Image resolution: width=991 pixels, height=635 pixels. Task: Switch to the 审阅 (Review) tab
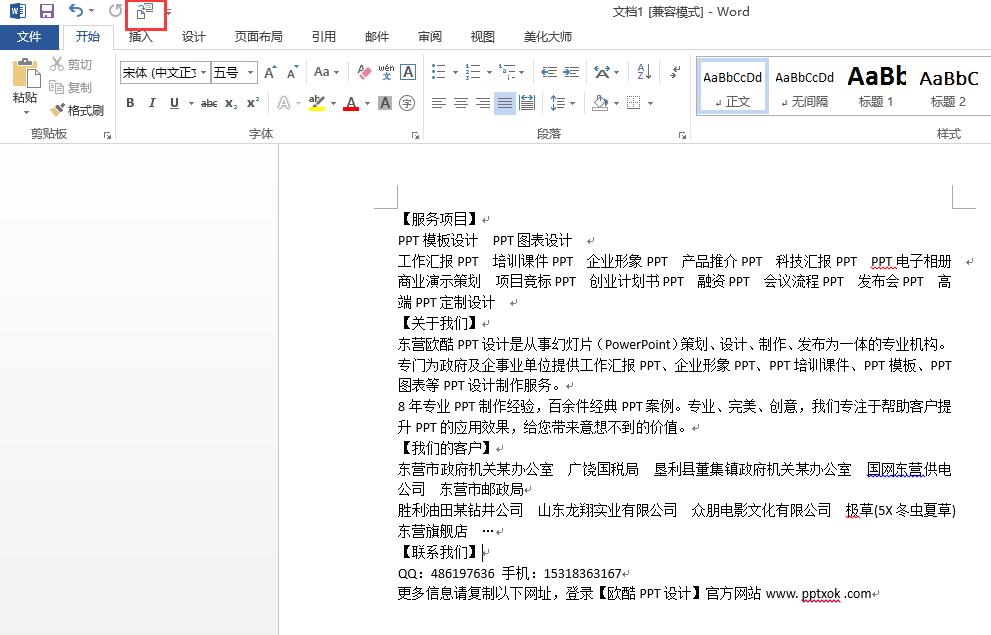pyautogui.click(x=430, y=37)
